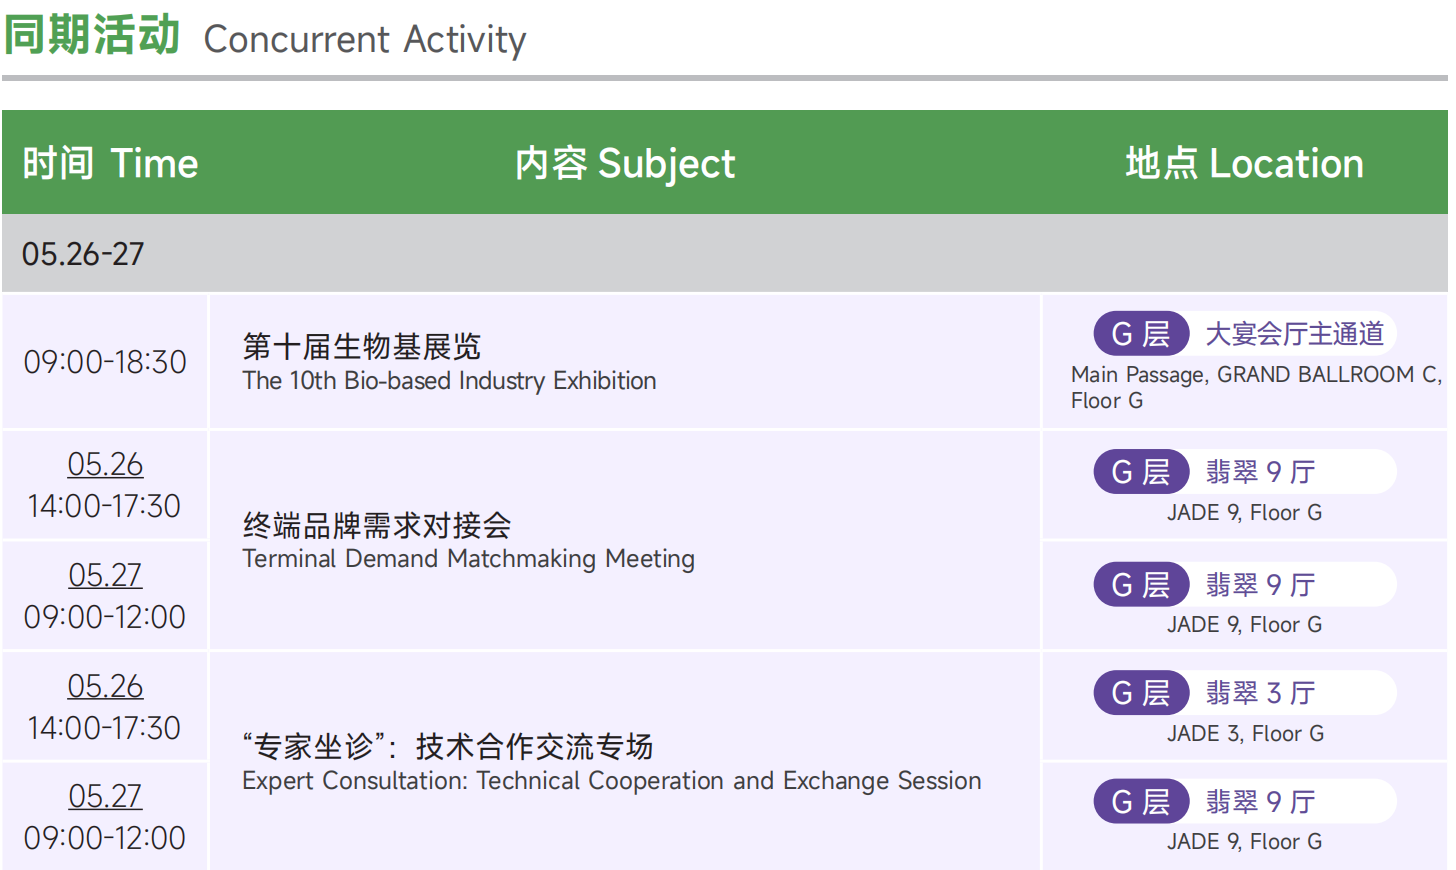Image resolution: width=1456 pixels, height=870 pixels.
Task: Click "Terminal Demand Matchmaking Meeting" text
Action: 468,559
